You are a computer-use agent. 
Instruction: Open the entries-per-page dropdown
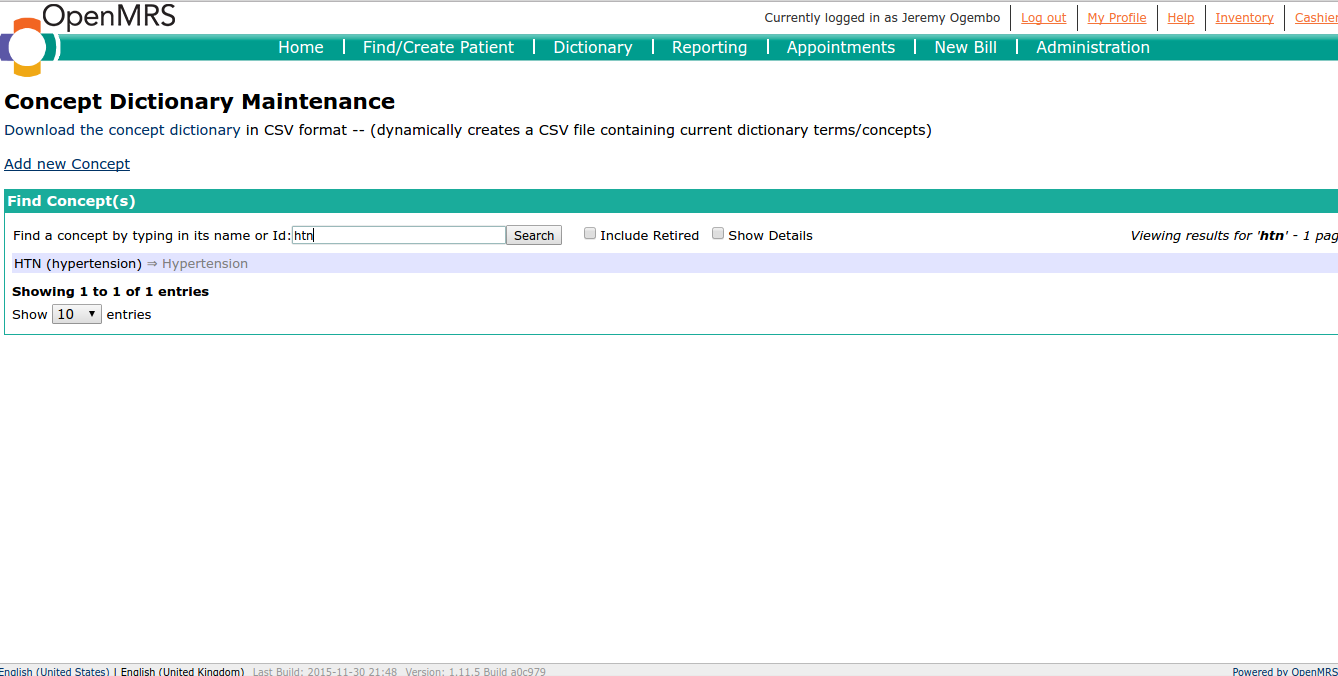(77, 314)
